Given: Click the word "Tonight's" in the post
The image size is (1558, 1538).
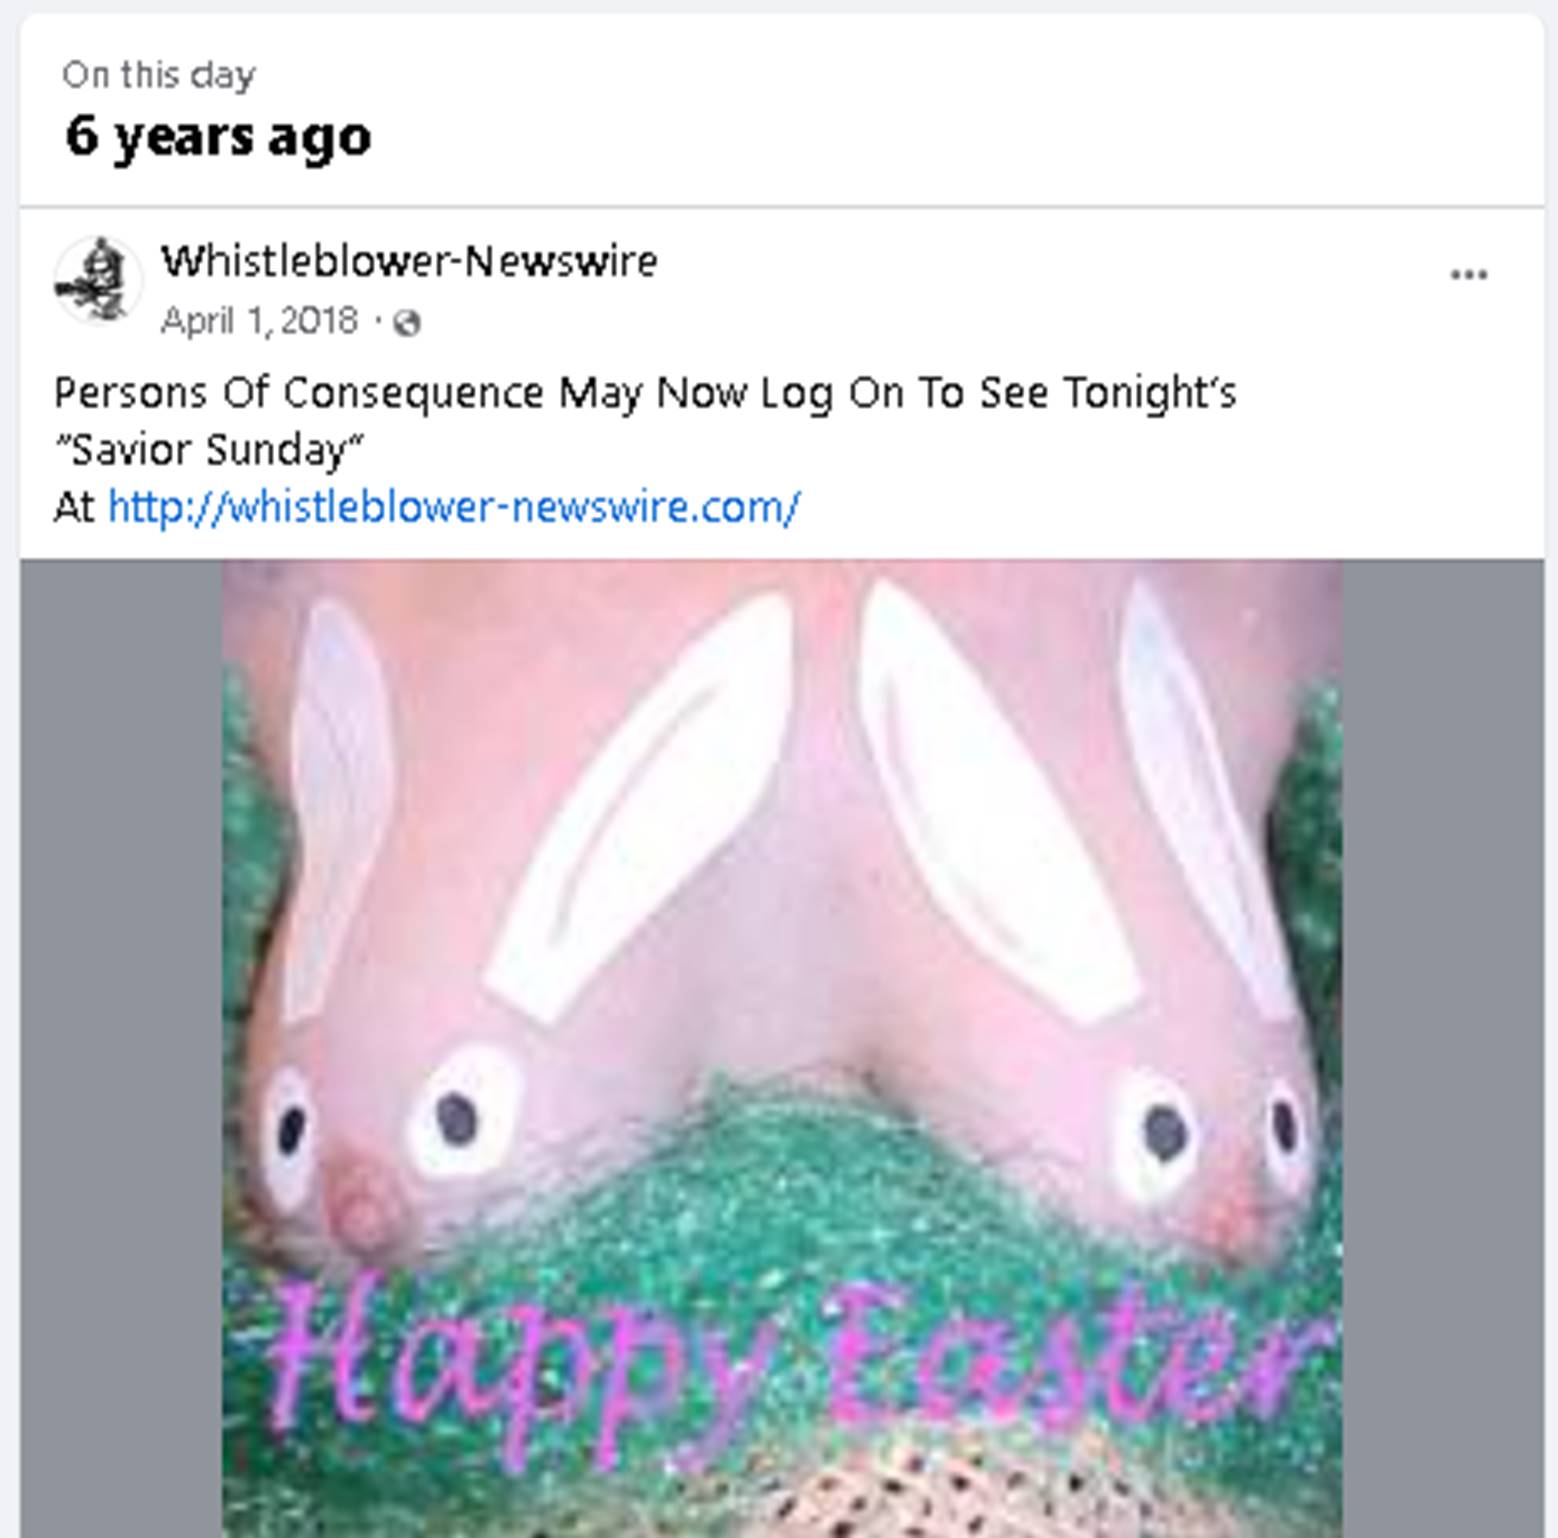Looking at the screenshot, I should (1148, 393).
